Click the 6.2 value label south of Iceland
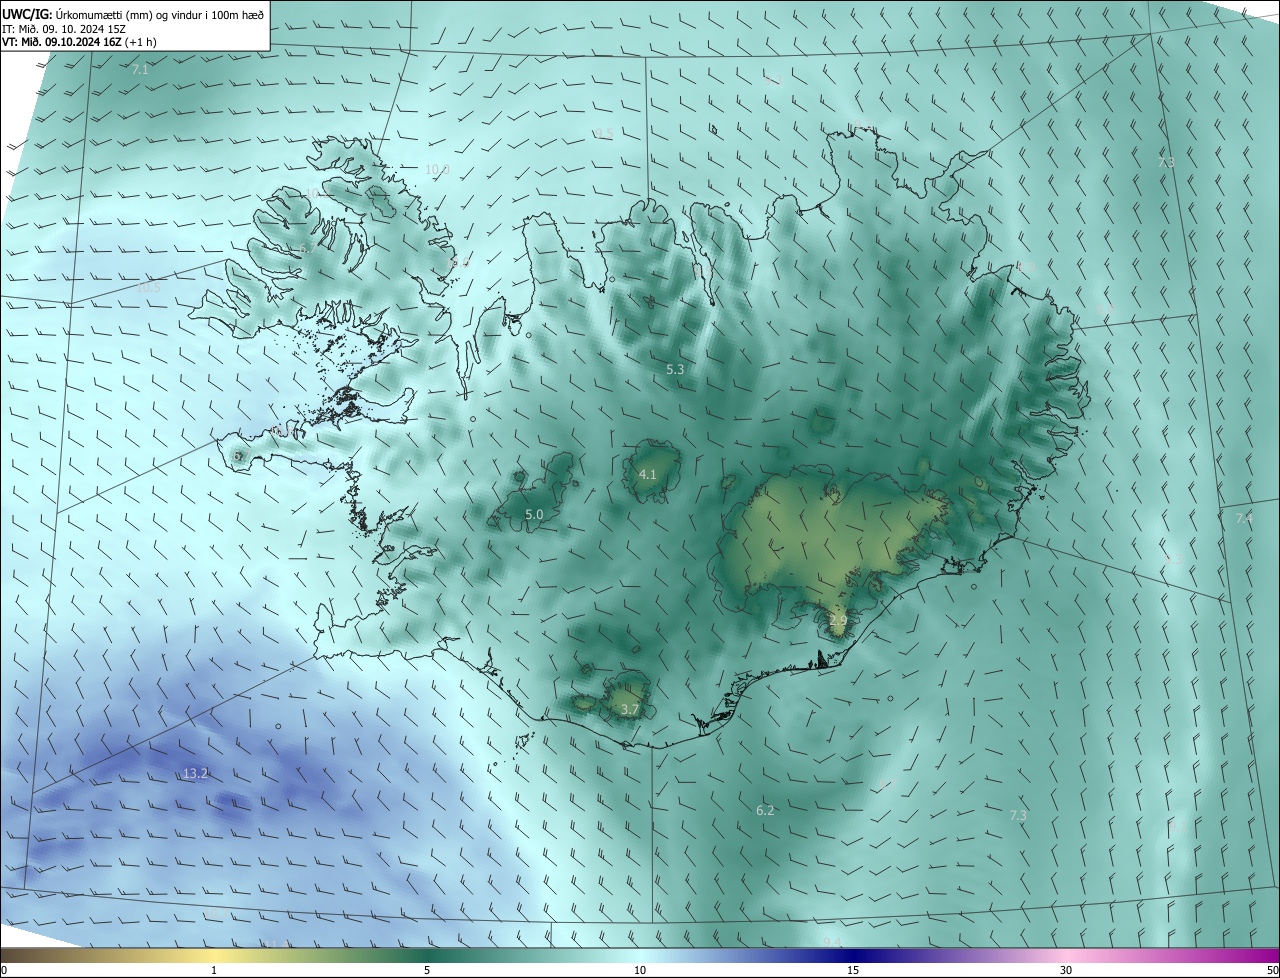The width and height of the screenshot is (1280, 978). [x=765, y=810]
